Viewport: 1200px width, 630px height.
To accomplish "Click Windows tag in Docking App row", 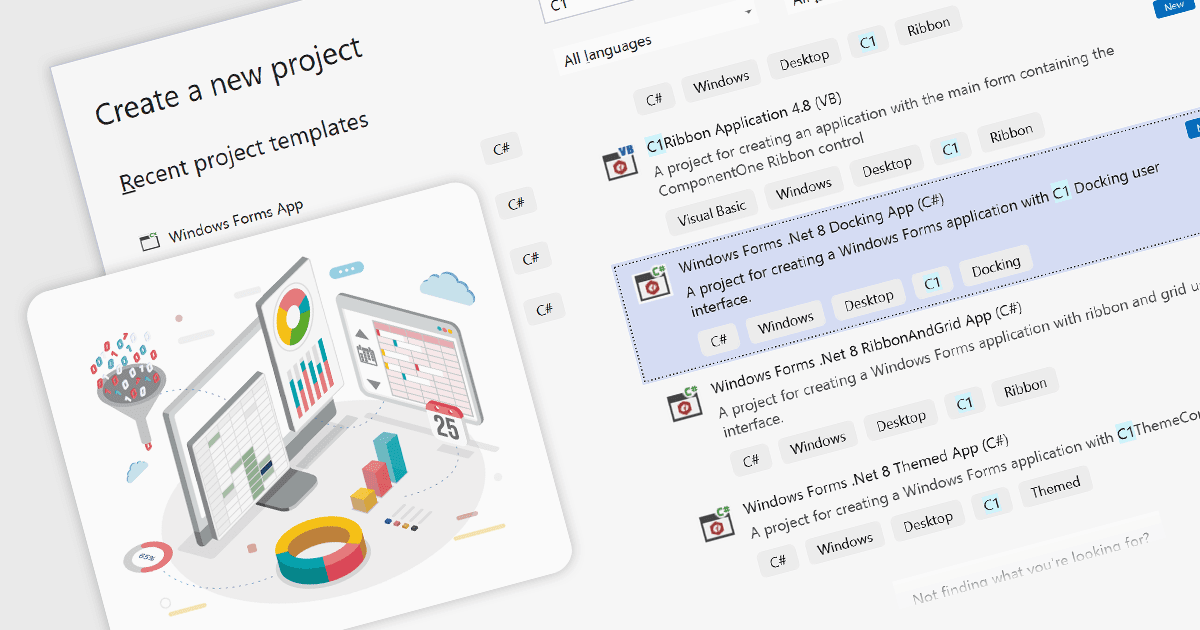I will [786, 321].
